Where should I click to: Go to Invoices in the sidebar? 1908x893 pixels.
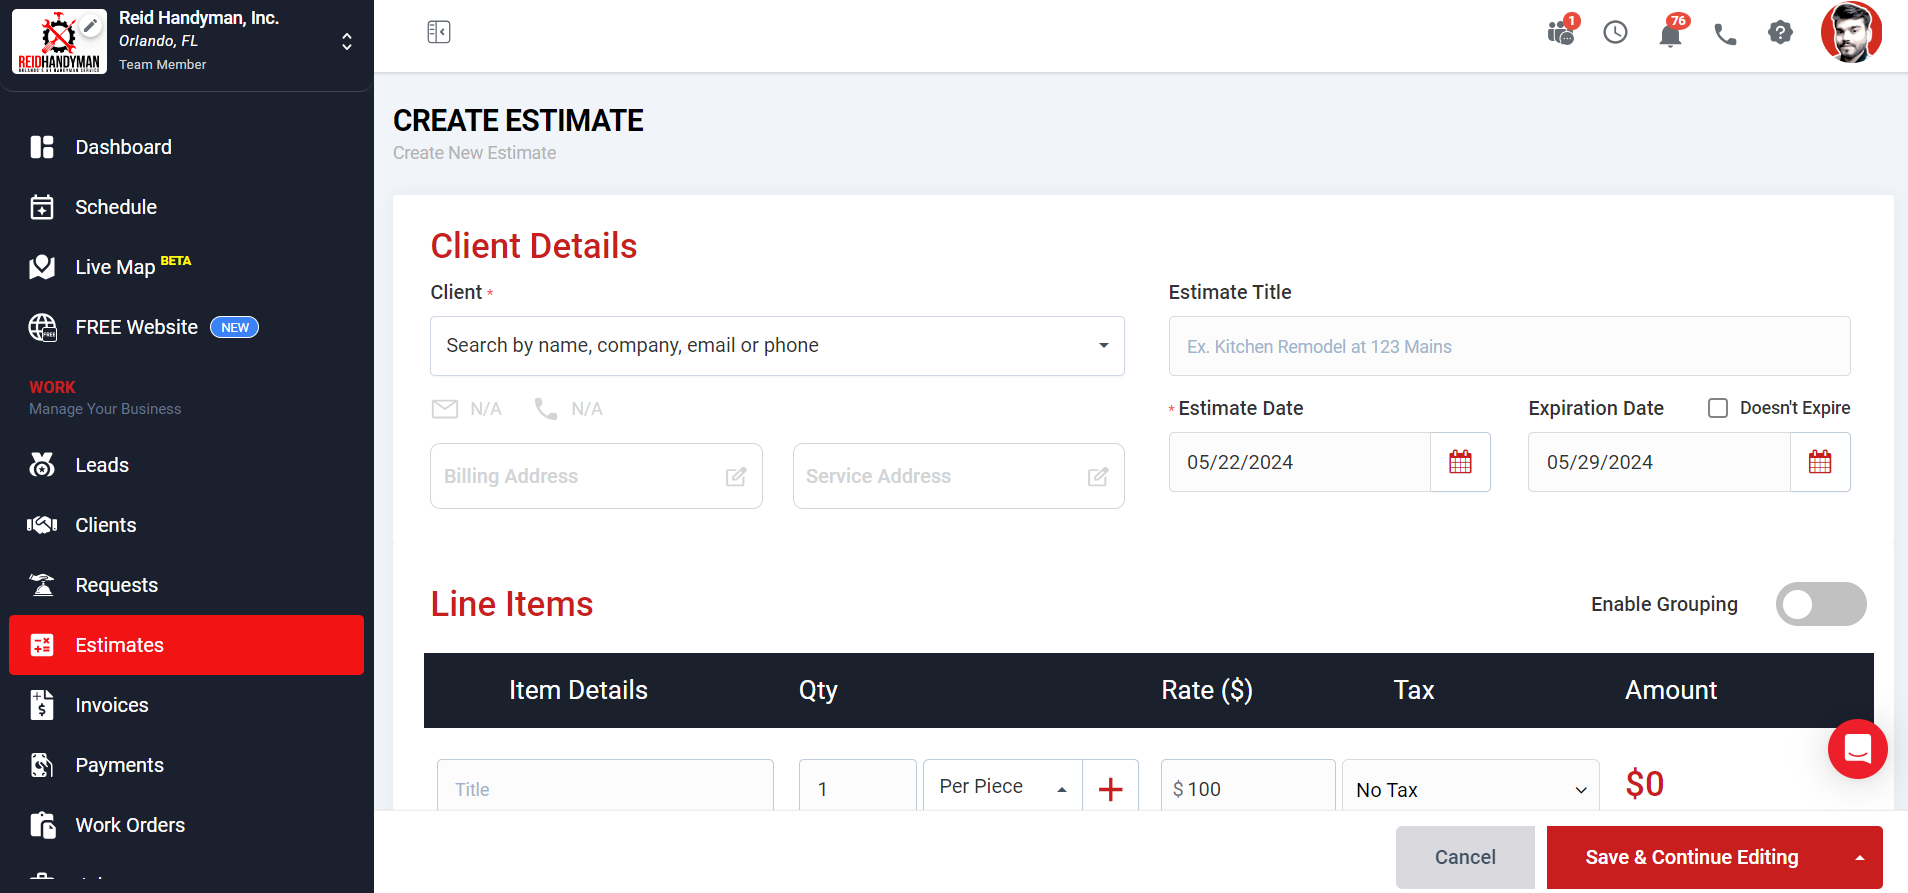tap(112, 705)
